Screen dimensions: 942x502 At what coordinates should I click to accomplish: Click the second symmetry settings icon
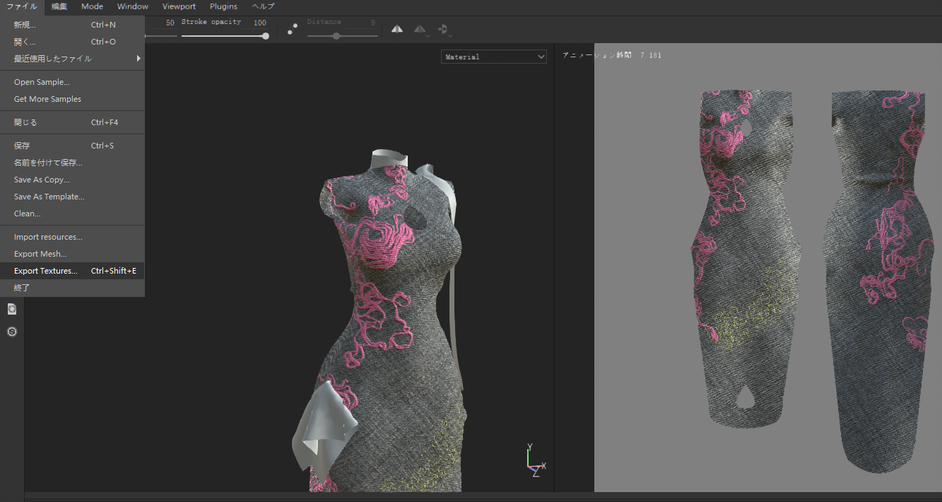point(420,30)
